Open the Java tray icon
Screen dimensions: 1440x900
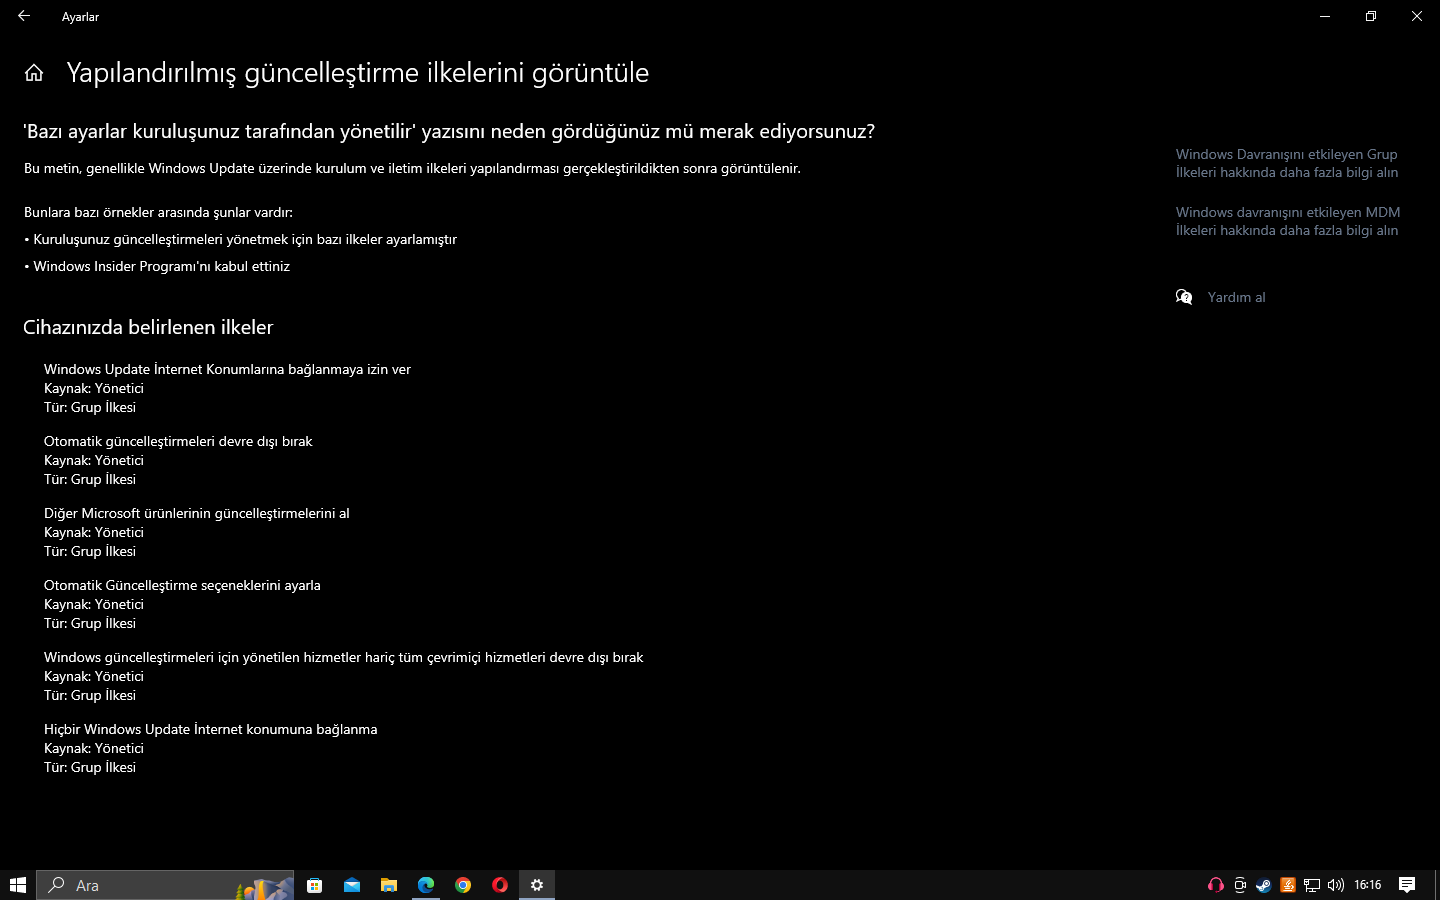(1288, 885)
